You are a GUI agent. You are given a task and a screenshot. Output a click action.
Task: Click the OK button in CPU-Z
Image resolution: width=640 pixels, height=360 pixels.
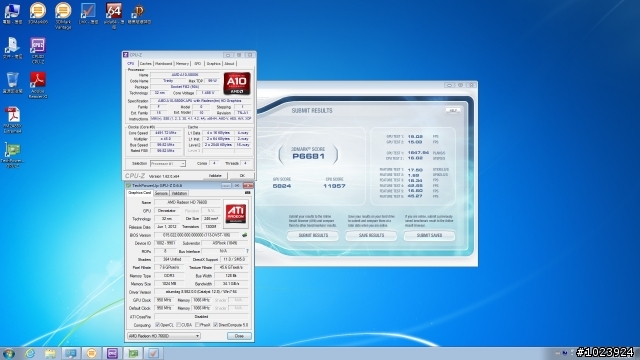(x=242, y=176)
